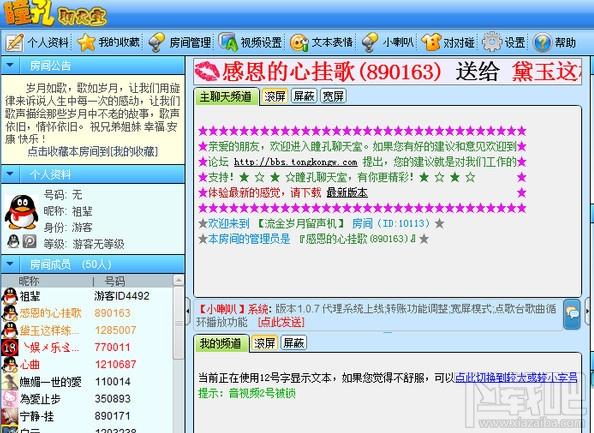This screenshot has height=433, width=594.
Task: Collapse the 房间公告 panel arrow
Action: [x=10, y=65]
